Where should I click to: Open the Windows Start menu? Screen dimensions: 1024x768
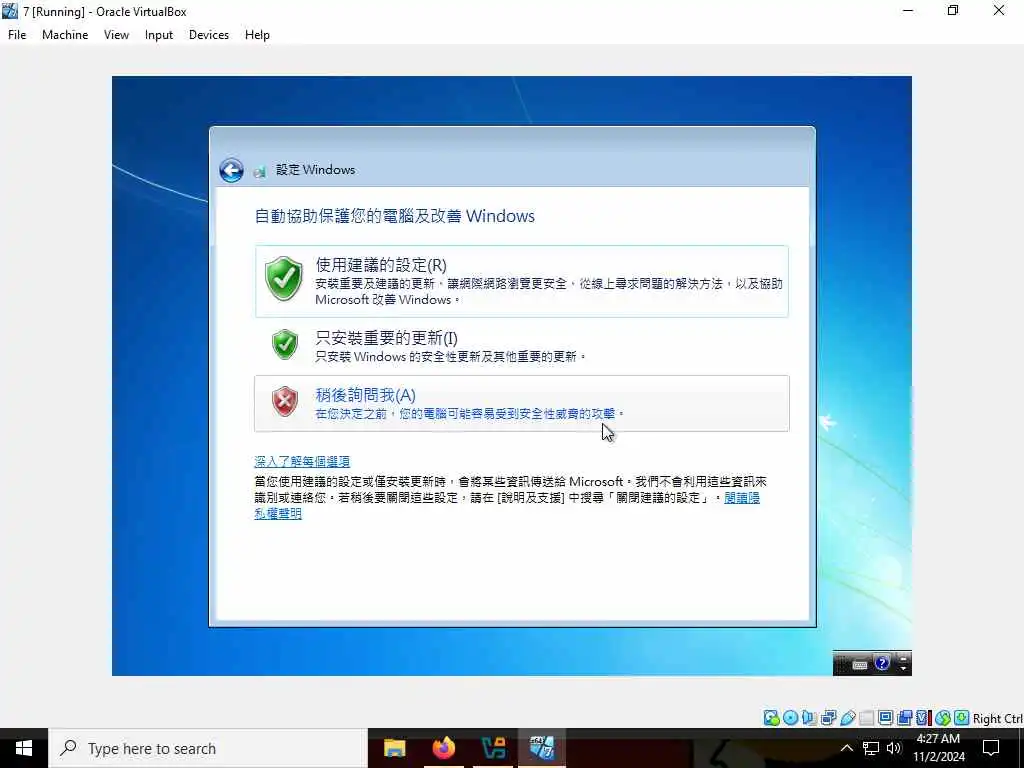24,748
